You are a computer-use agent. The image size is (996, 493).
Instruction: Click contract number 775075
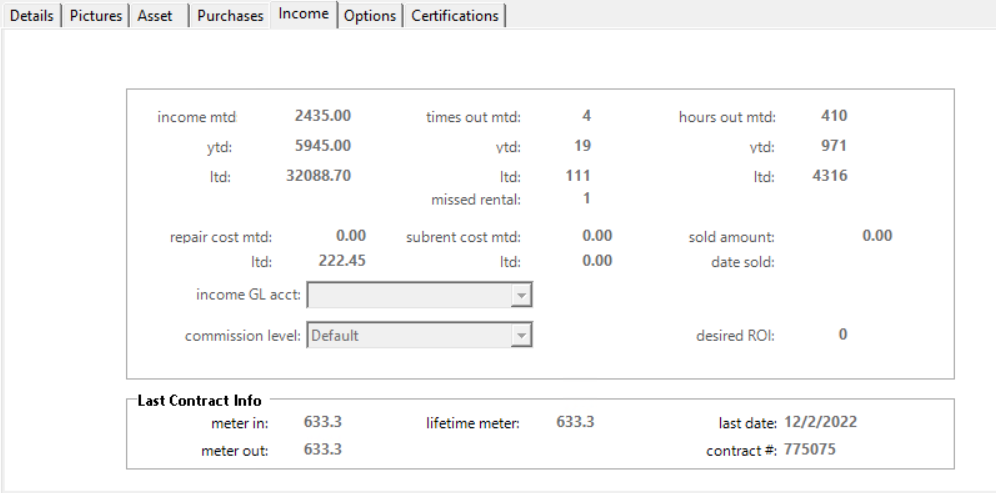click(809, 450)
